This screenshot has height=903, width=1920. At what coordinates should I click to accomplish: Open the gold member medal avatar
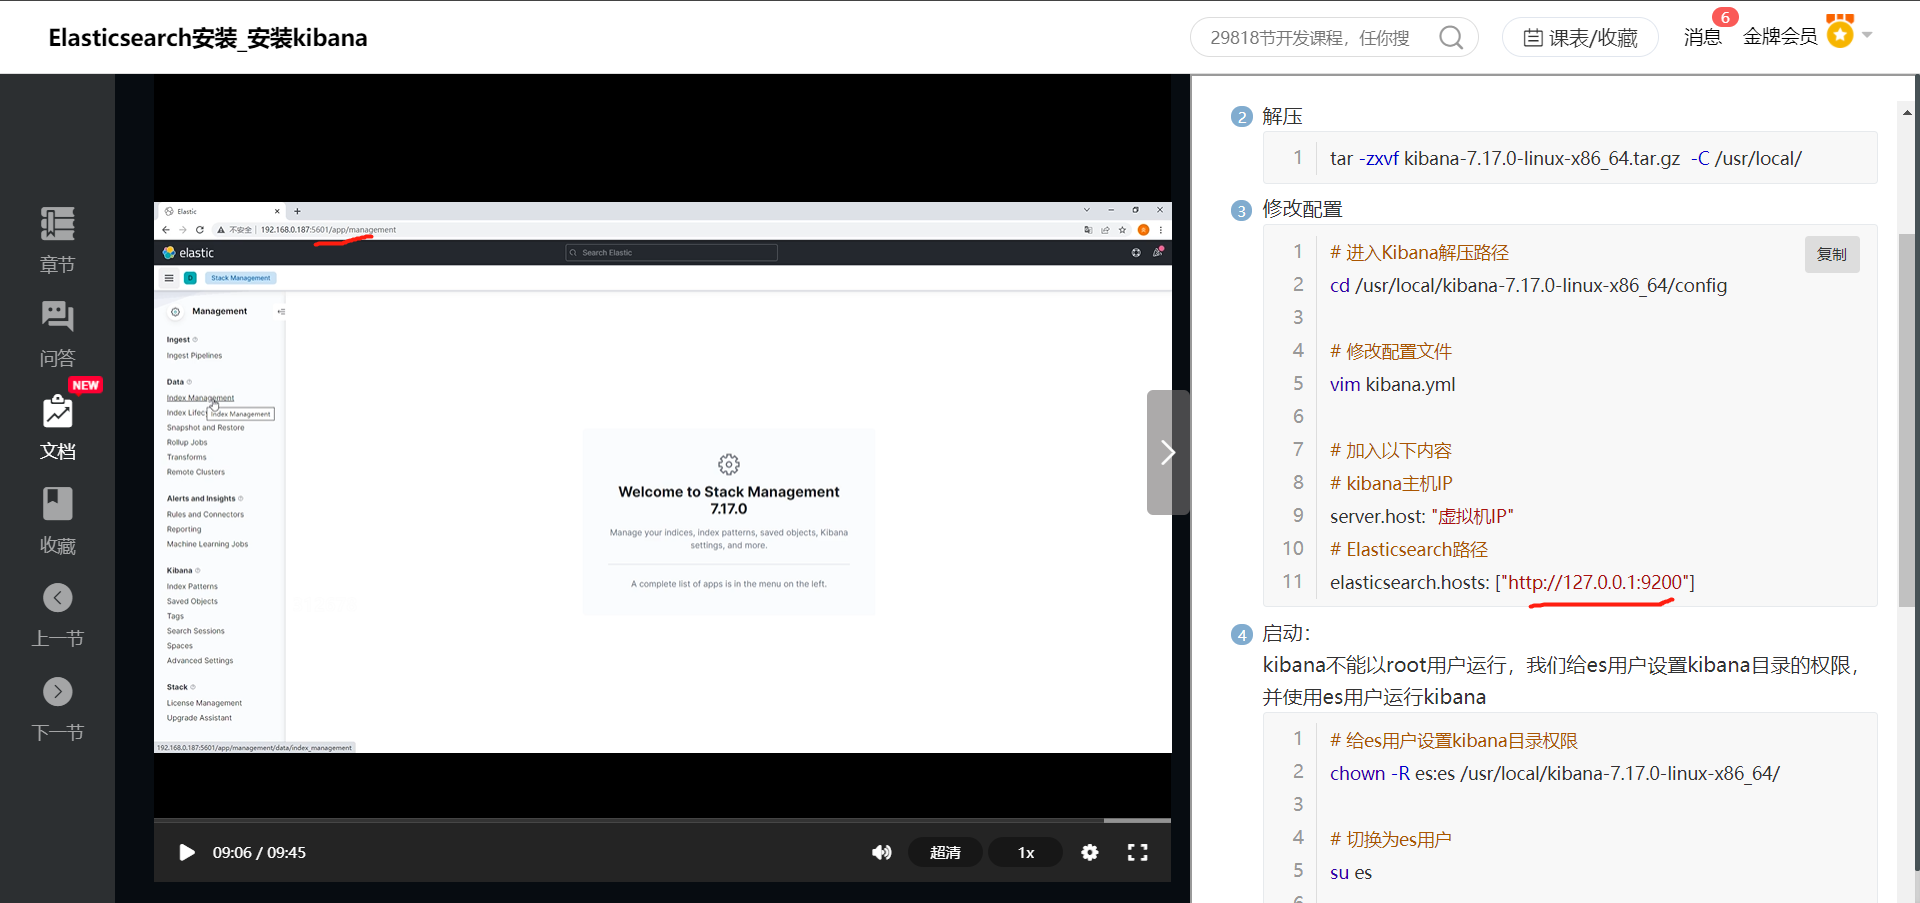(1840, 31)
